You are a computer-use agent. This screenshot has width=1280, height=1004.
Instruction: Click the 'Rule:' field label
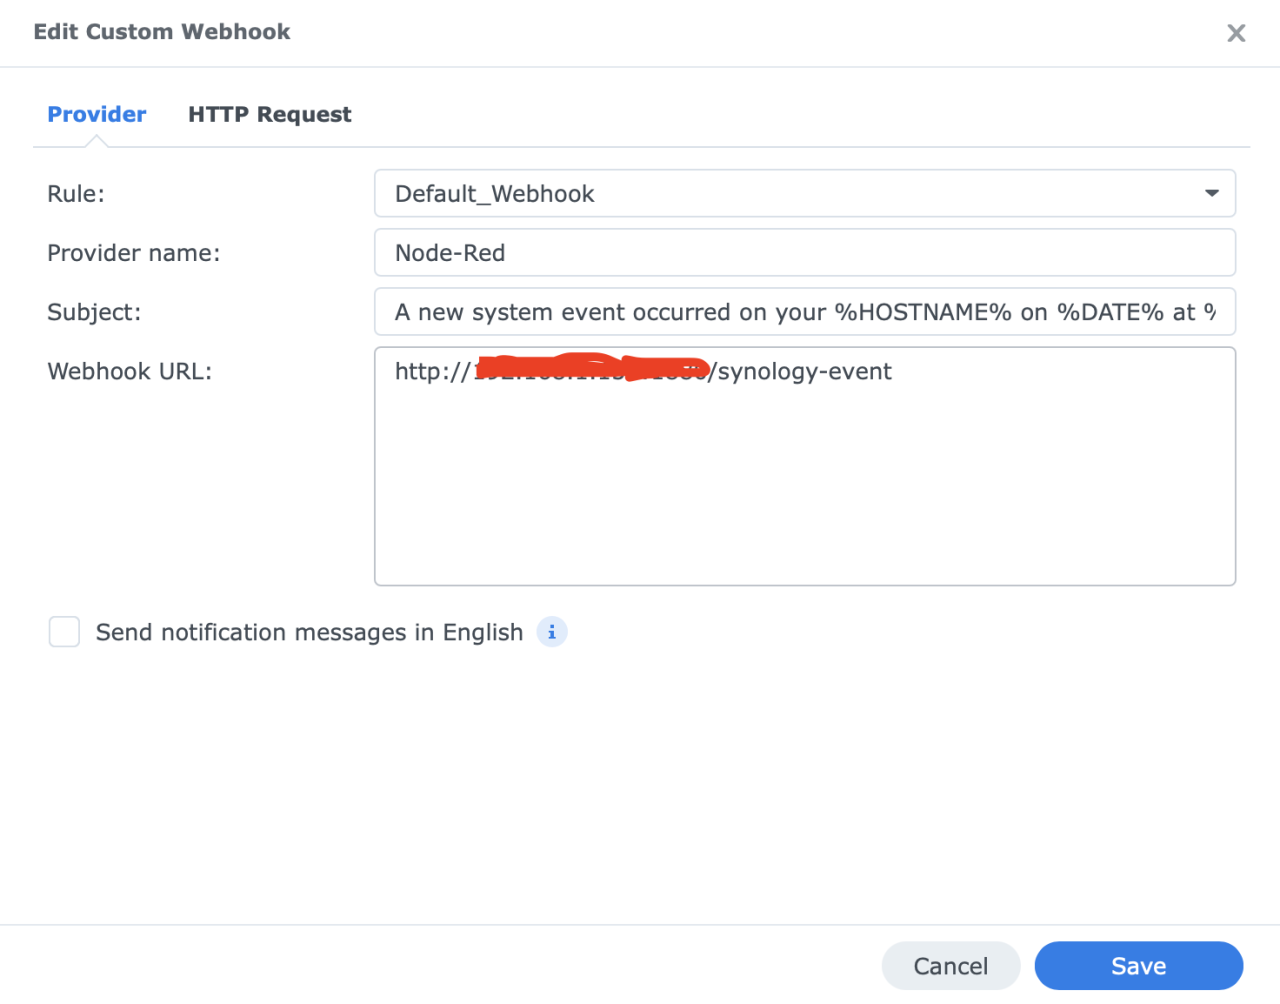76,194
